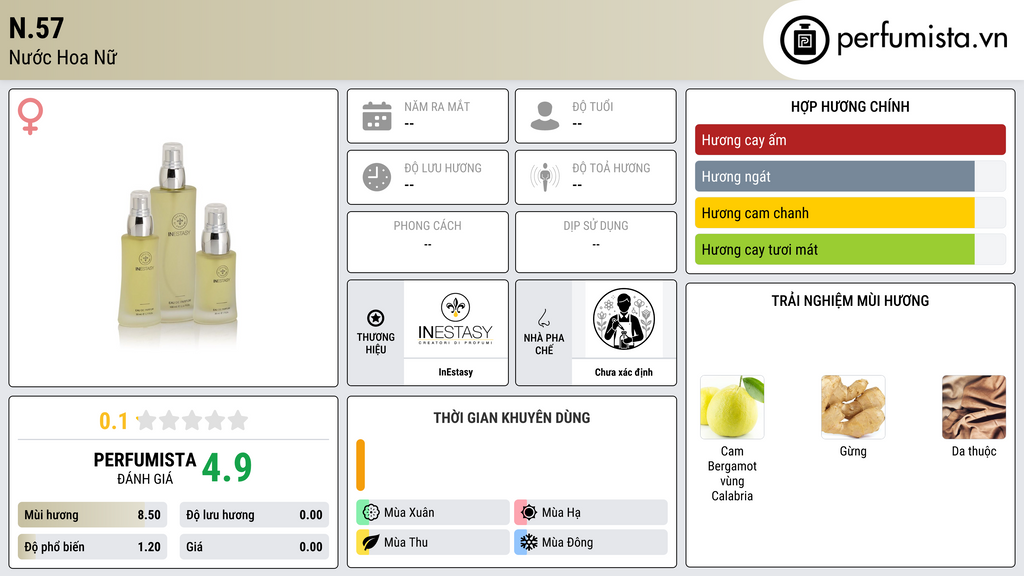Click the Thời gian khuyên dùng heading
Viewport: 1024px width, 576px height.
click(x=512, y=417)
